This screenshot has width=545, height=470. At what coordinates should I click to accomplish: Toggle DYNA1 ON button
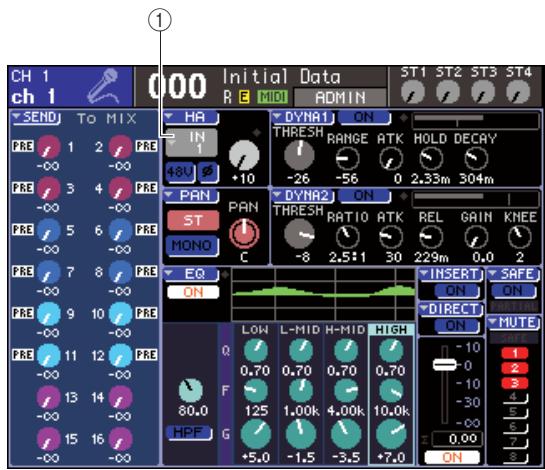(364, 118)
